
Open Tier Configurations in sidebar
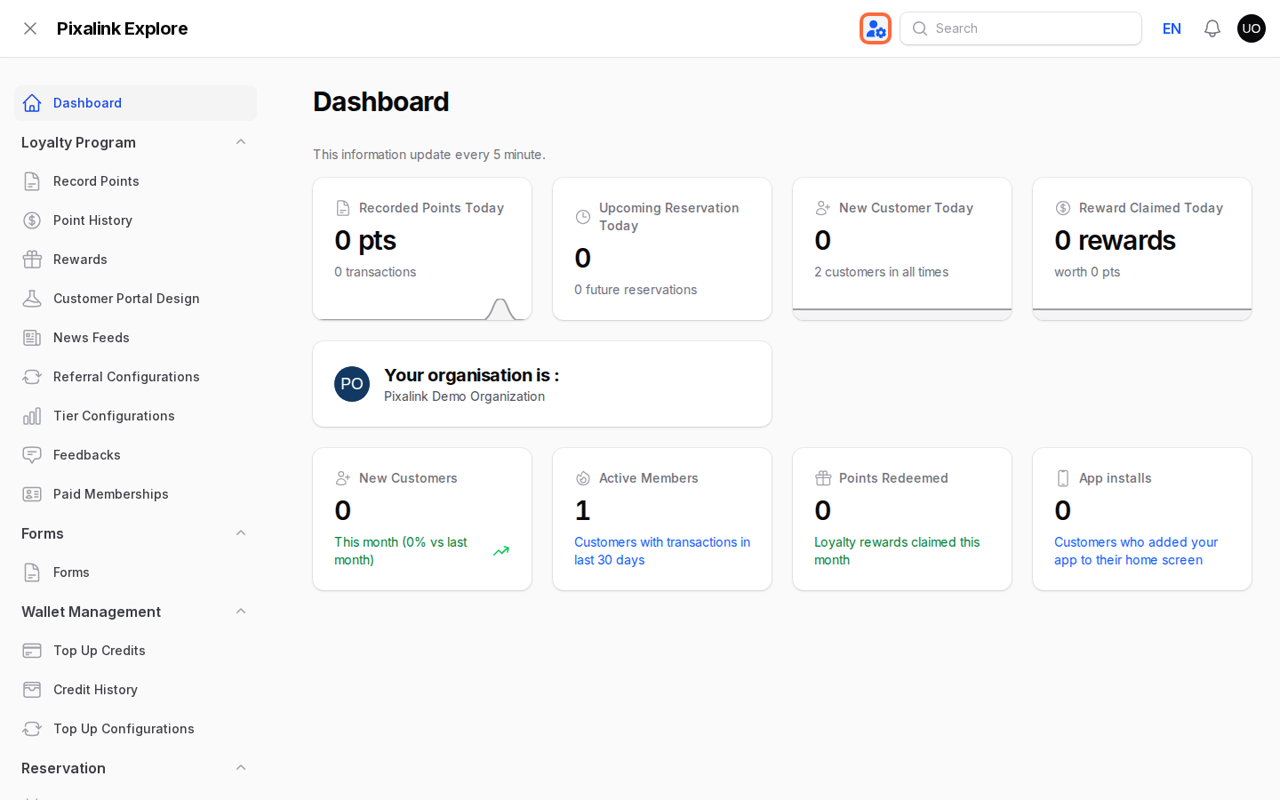pyautogui.click(x=135, y=415)
